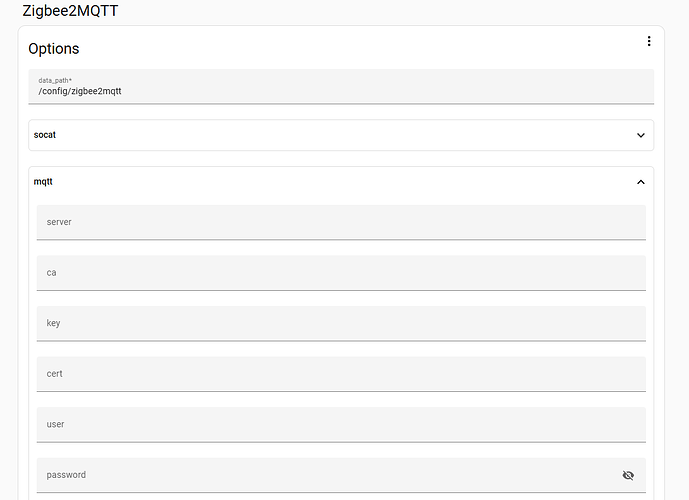This screenshot has width=689, height=500.
Task: Click the 'server' placeholder text
Action: [x=59, y=222]
